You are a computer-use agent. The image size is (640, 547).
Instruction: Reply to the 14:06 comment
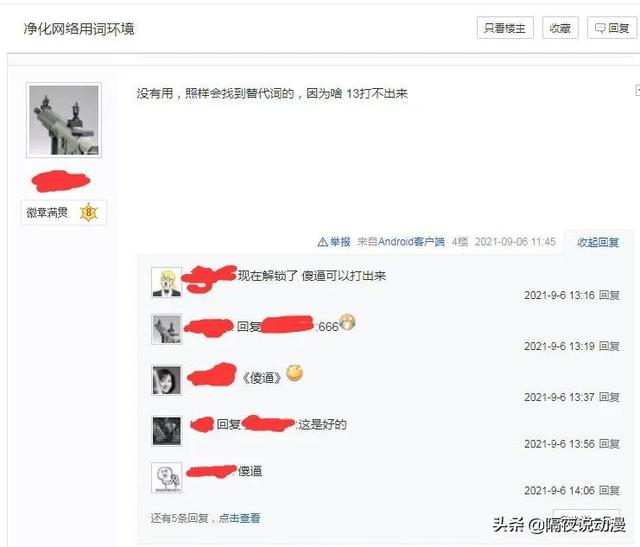(609, 490)
